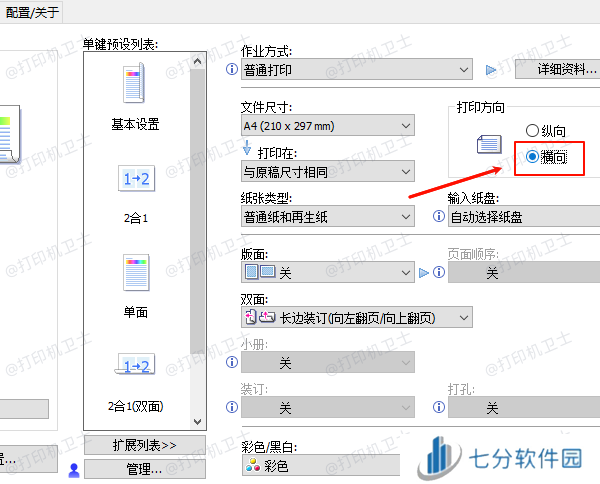Viewport: 600px width, 484px height.
Task: Pick the 单面 preset icon
Action: tap(136, 272)
